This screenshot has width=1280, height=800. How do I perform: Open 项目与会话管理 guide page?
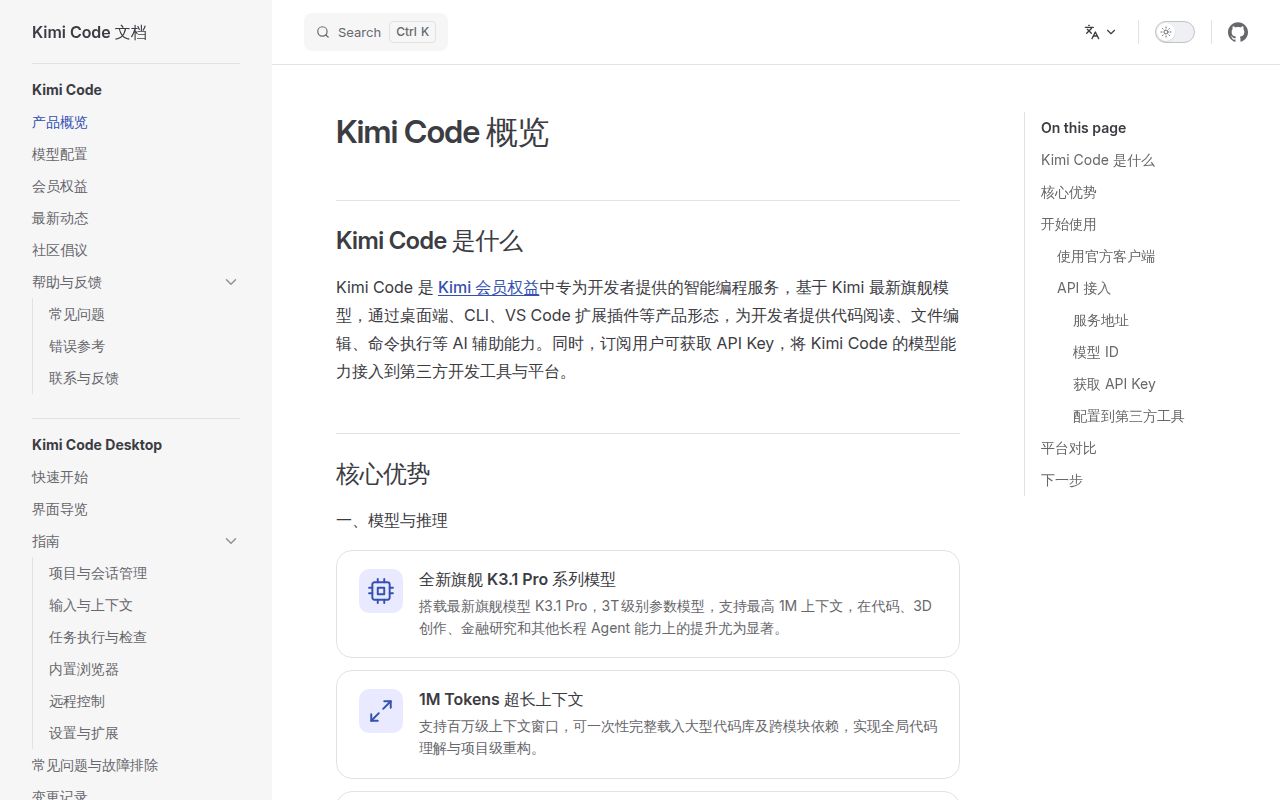pos(98,573)
